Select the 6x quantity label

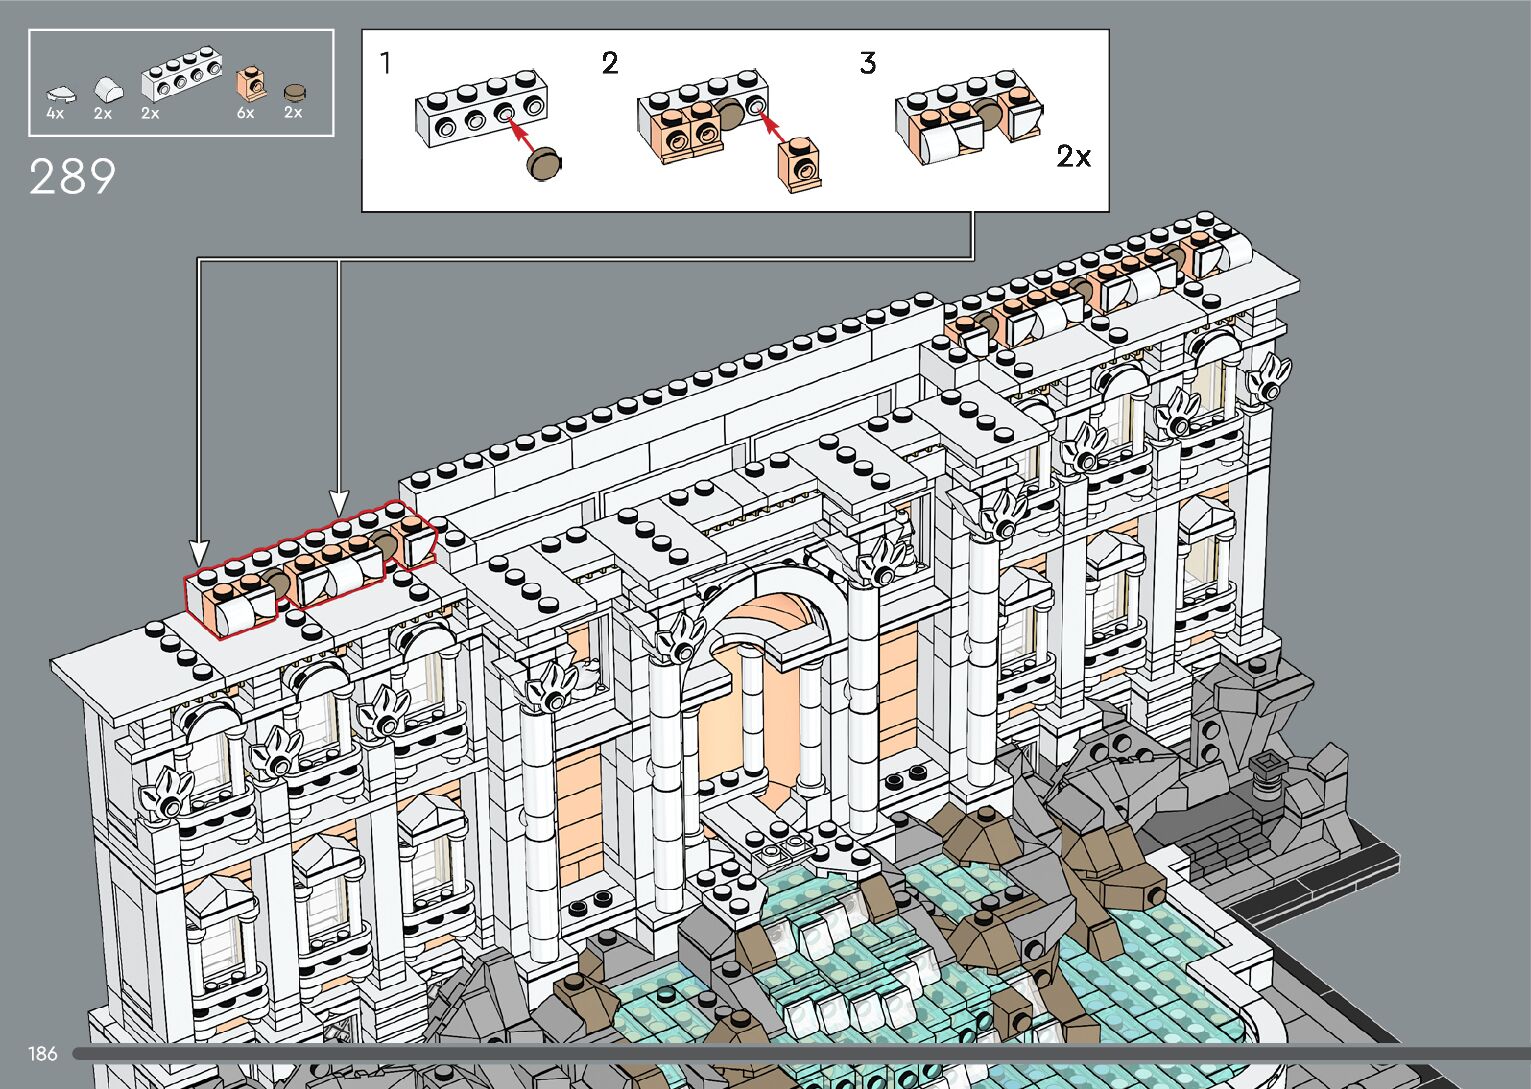pyautogui.click(x=245, y=114)
